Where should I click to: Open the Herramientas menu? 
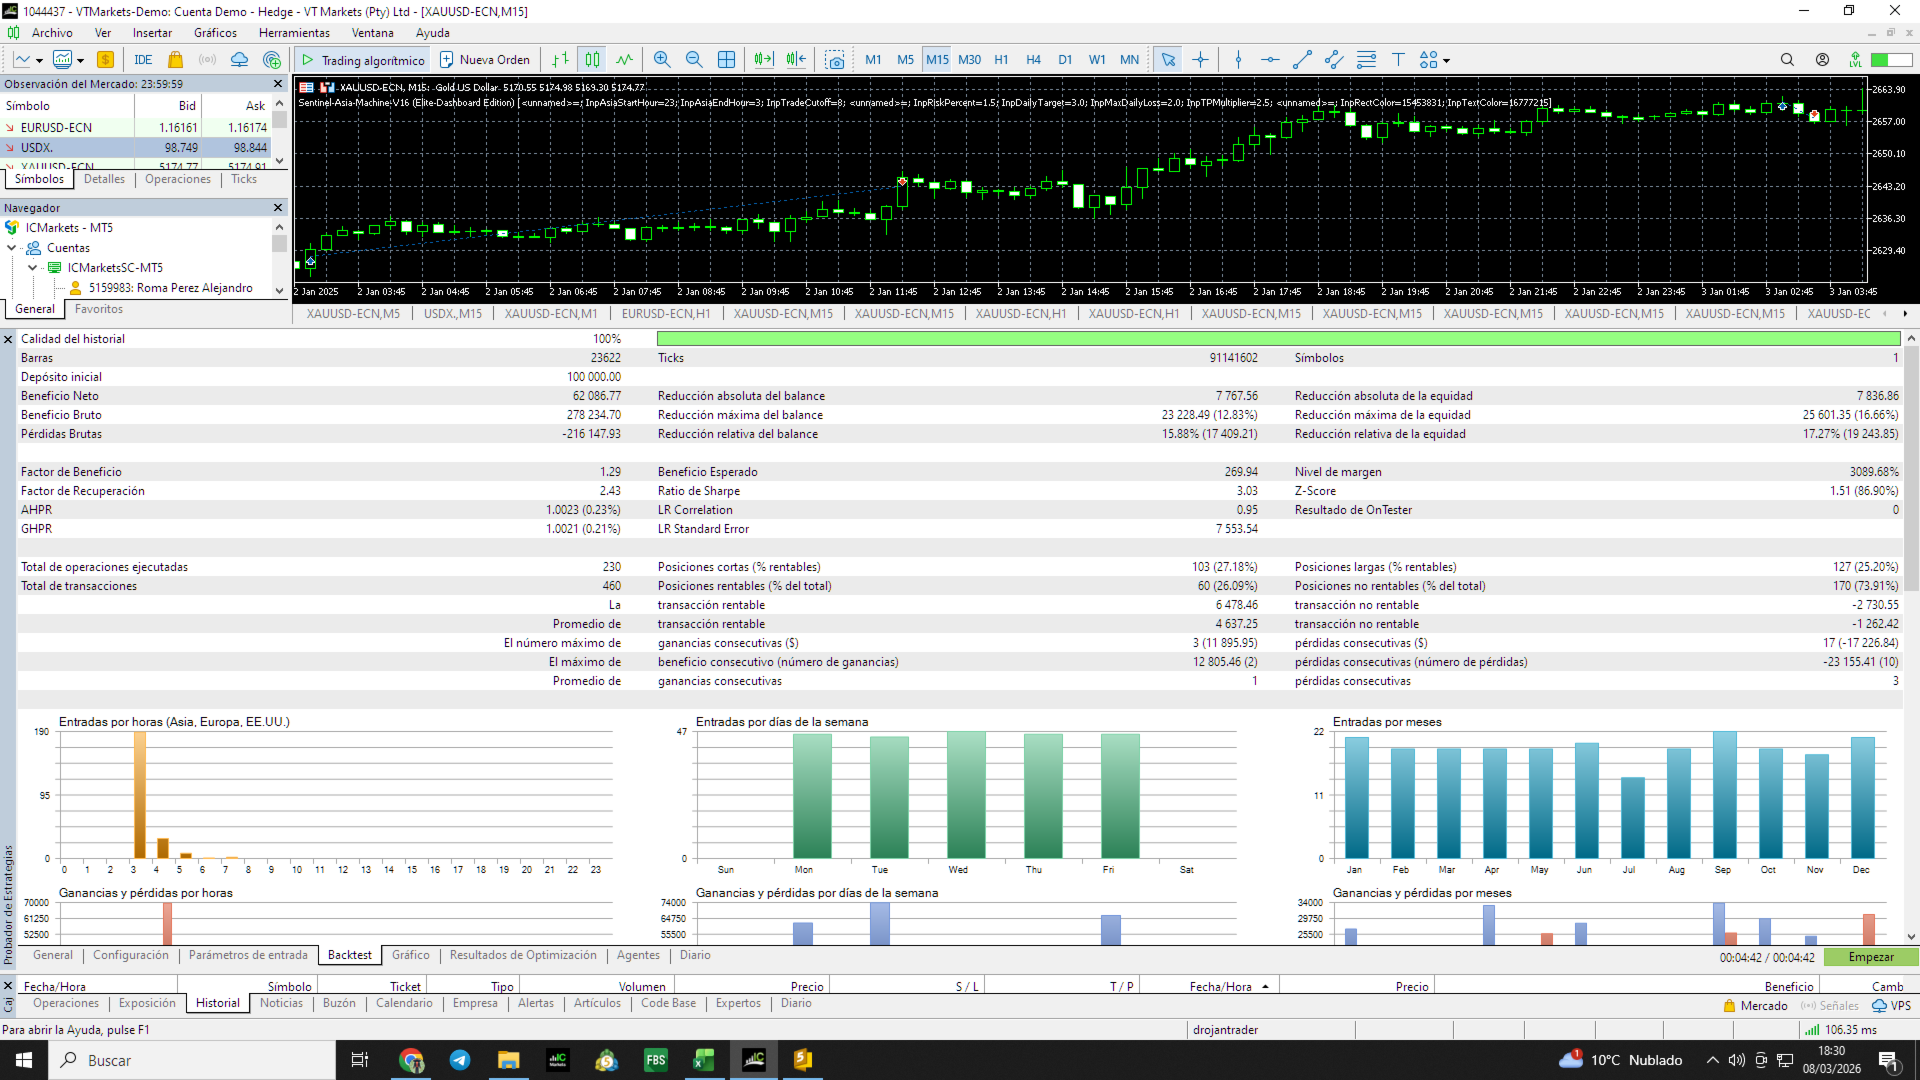pyautogui.click(x=293, y=33)
